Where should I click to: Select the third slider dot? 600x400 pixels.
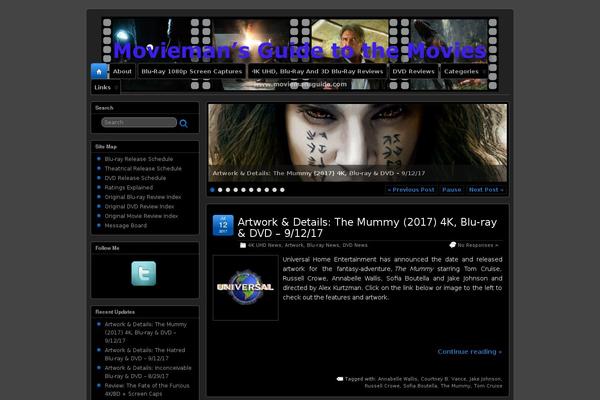click(x=228, y=190)
